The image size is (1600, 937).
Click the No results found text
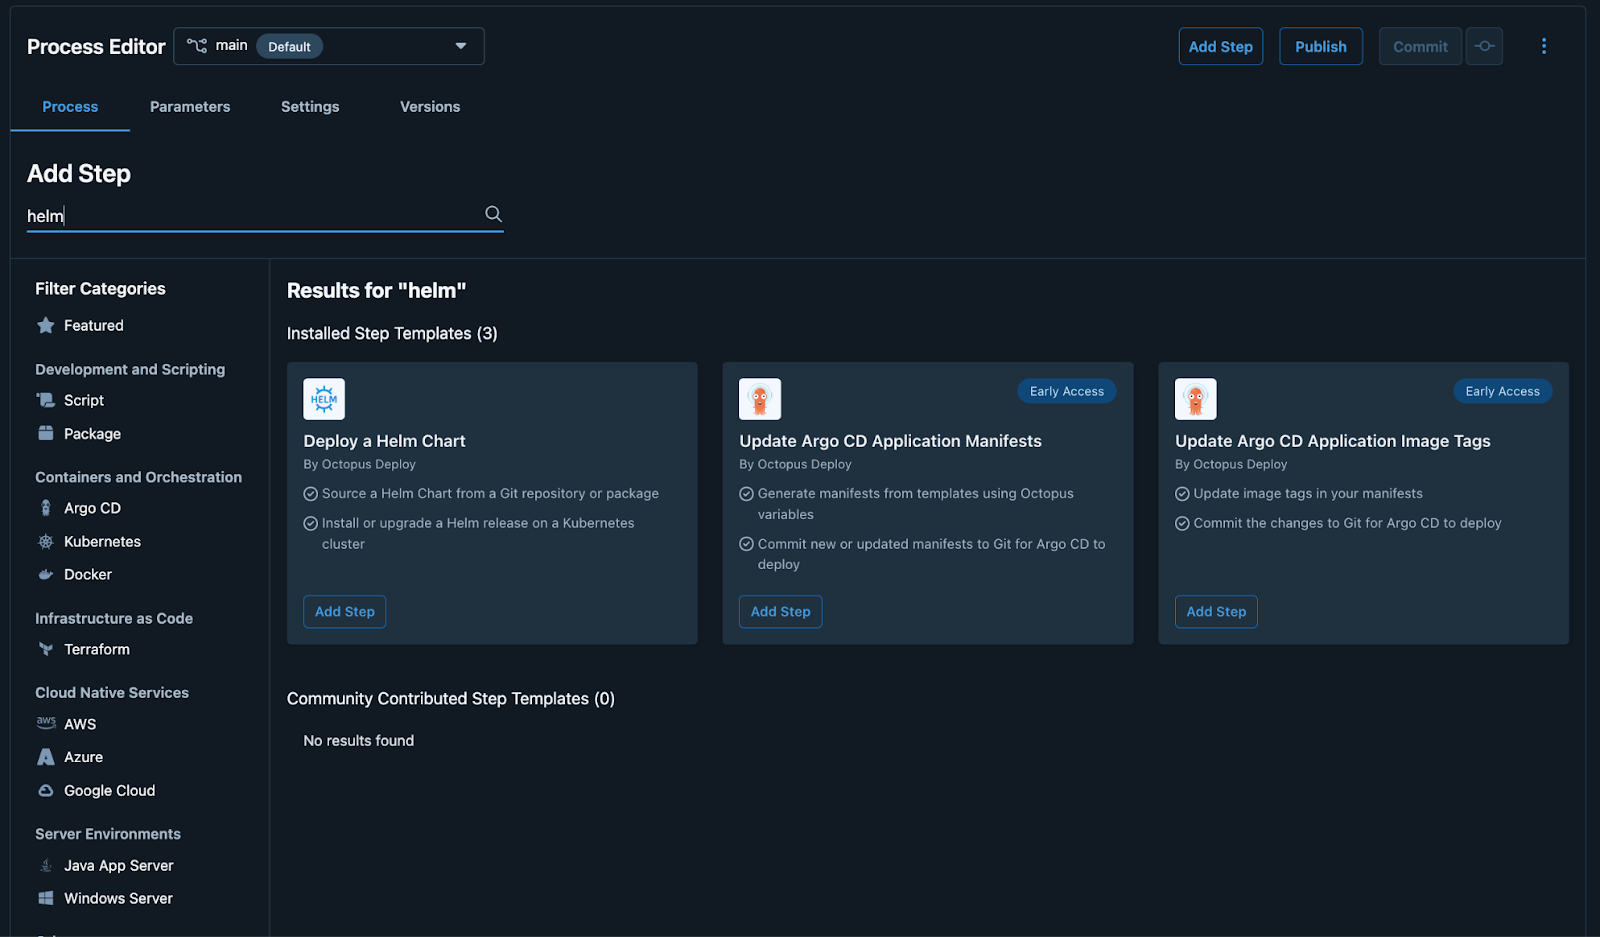(x=358, y=740)
